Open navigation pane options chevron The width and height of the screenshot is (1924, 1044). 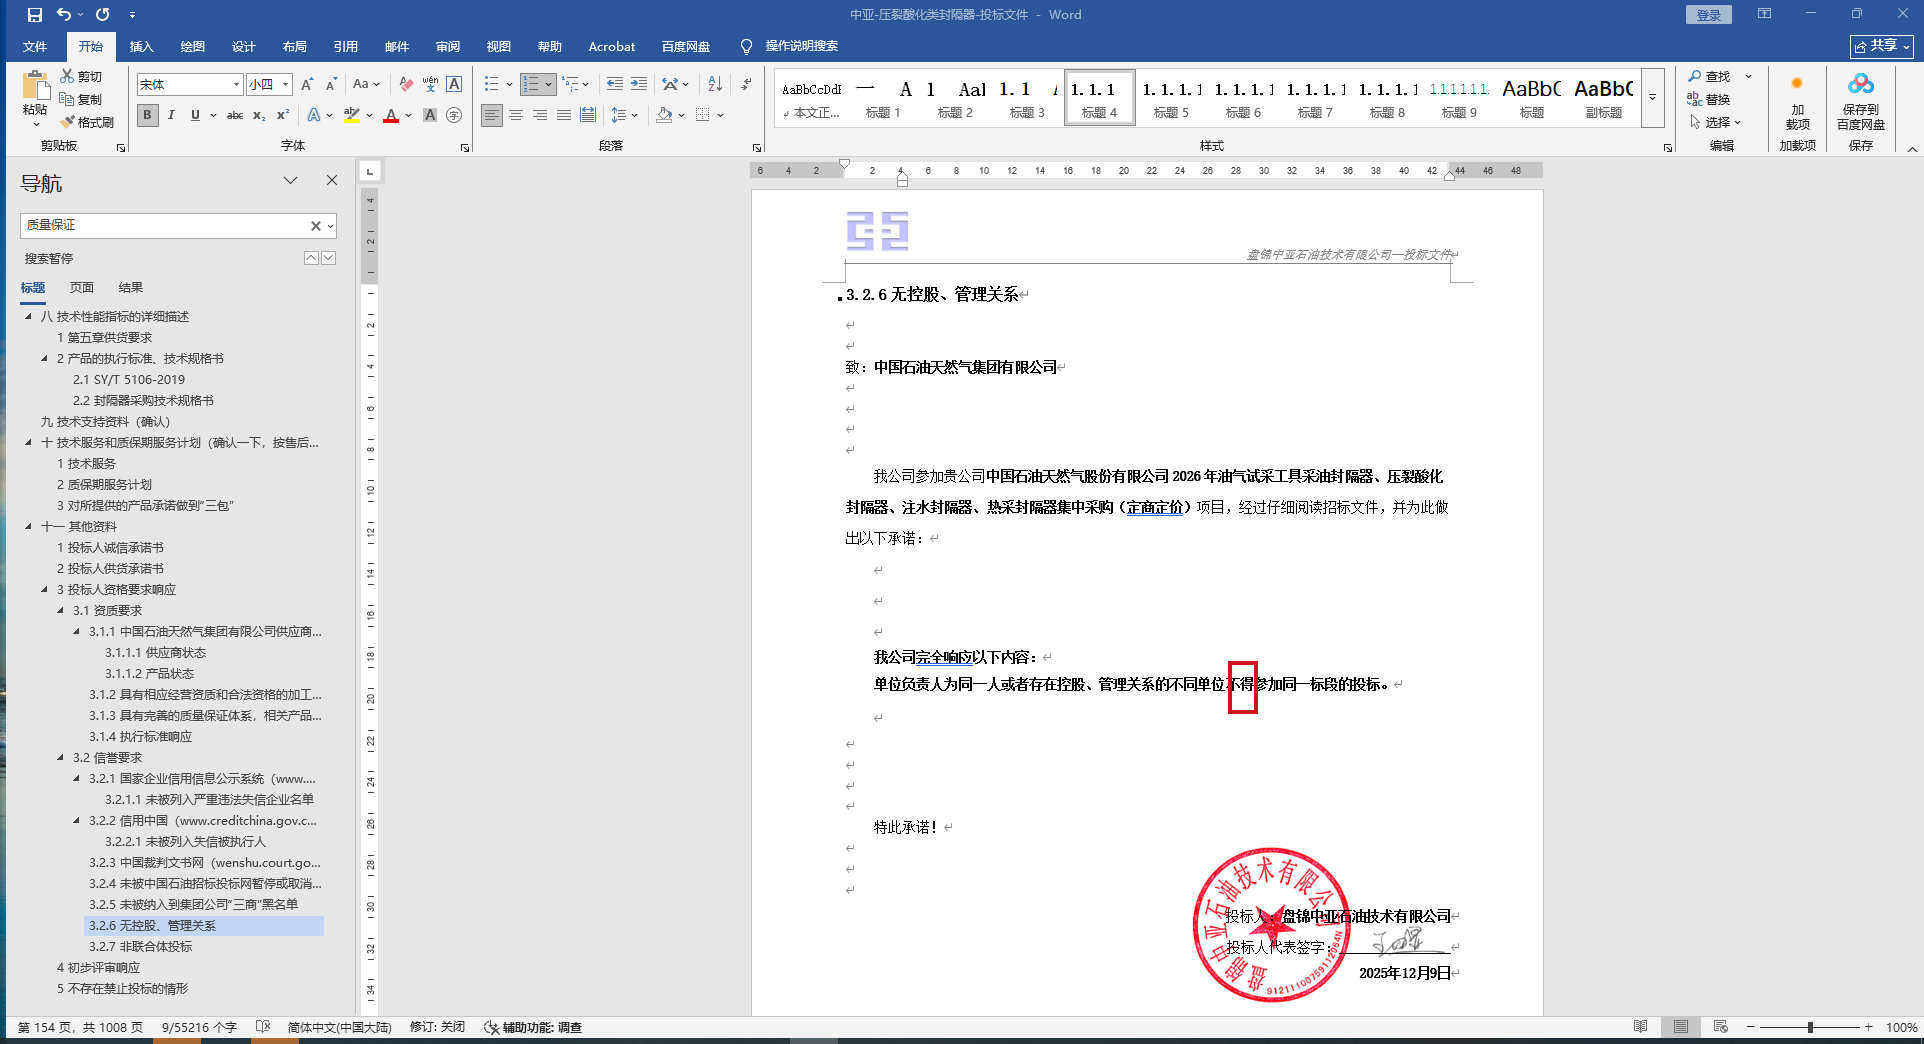click(290, 180)
